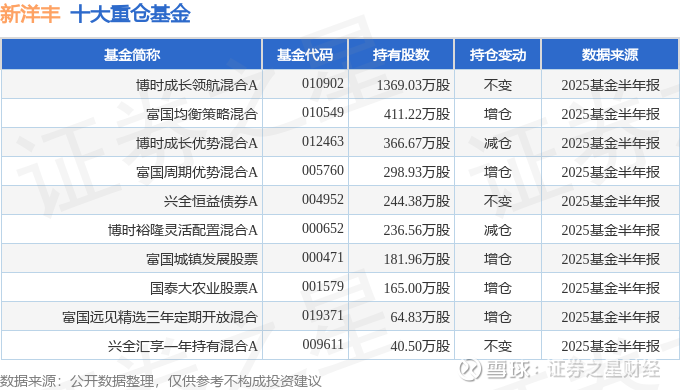The image size is (680, 390).
Task: Click the Xueqiu snowball logo icon
Action: pyautogui.click(x=471, y=370)
